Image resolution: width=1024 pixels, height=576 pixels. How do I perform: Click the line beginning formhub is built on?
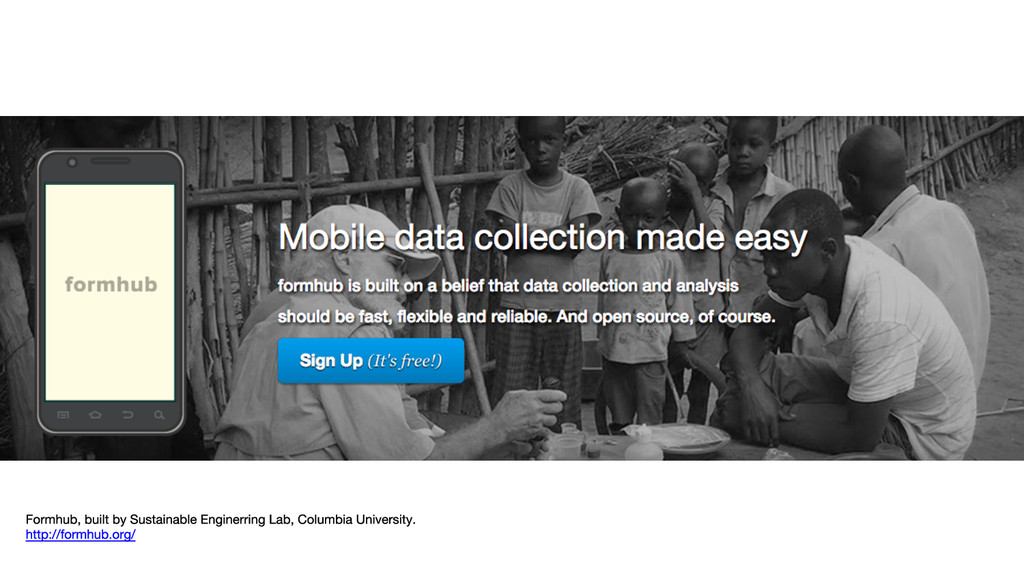pyautogui.click(x=508, y=285)
